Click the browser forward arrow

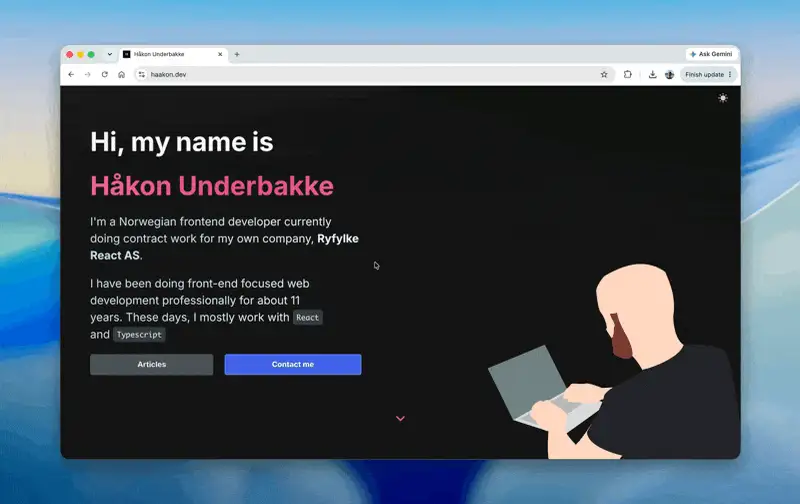click(88, 74)
